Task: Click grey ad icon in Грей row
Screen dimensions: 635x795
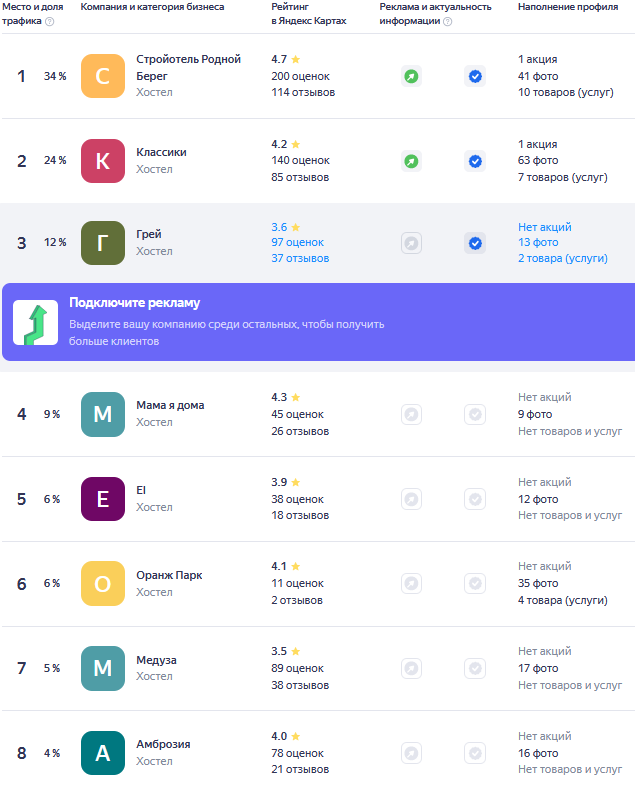Action: click(x=411, y=243)
